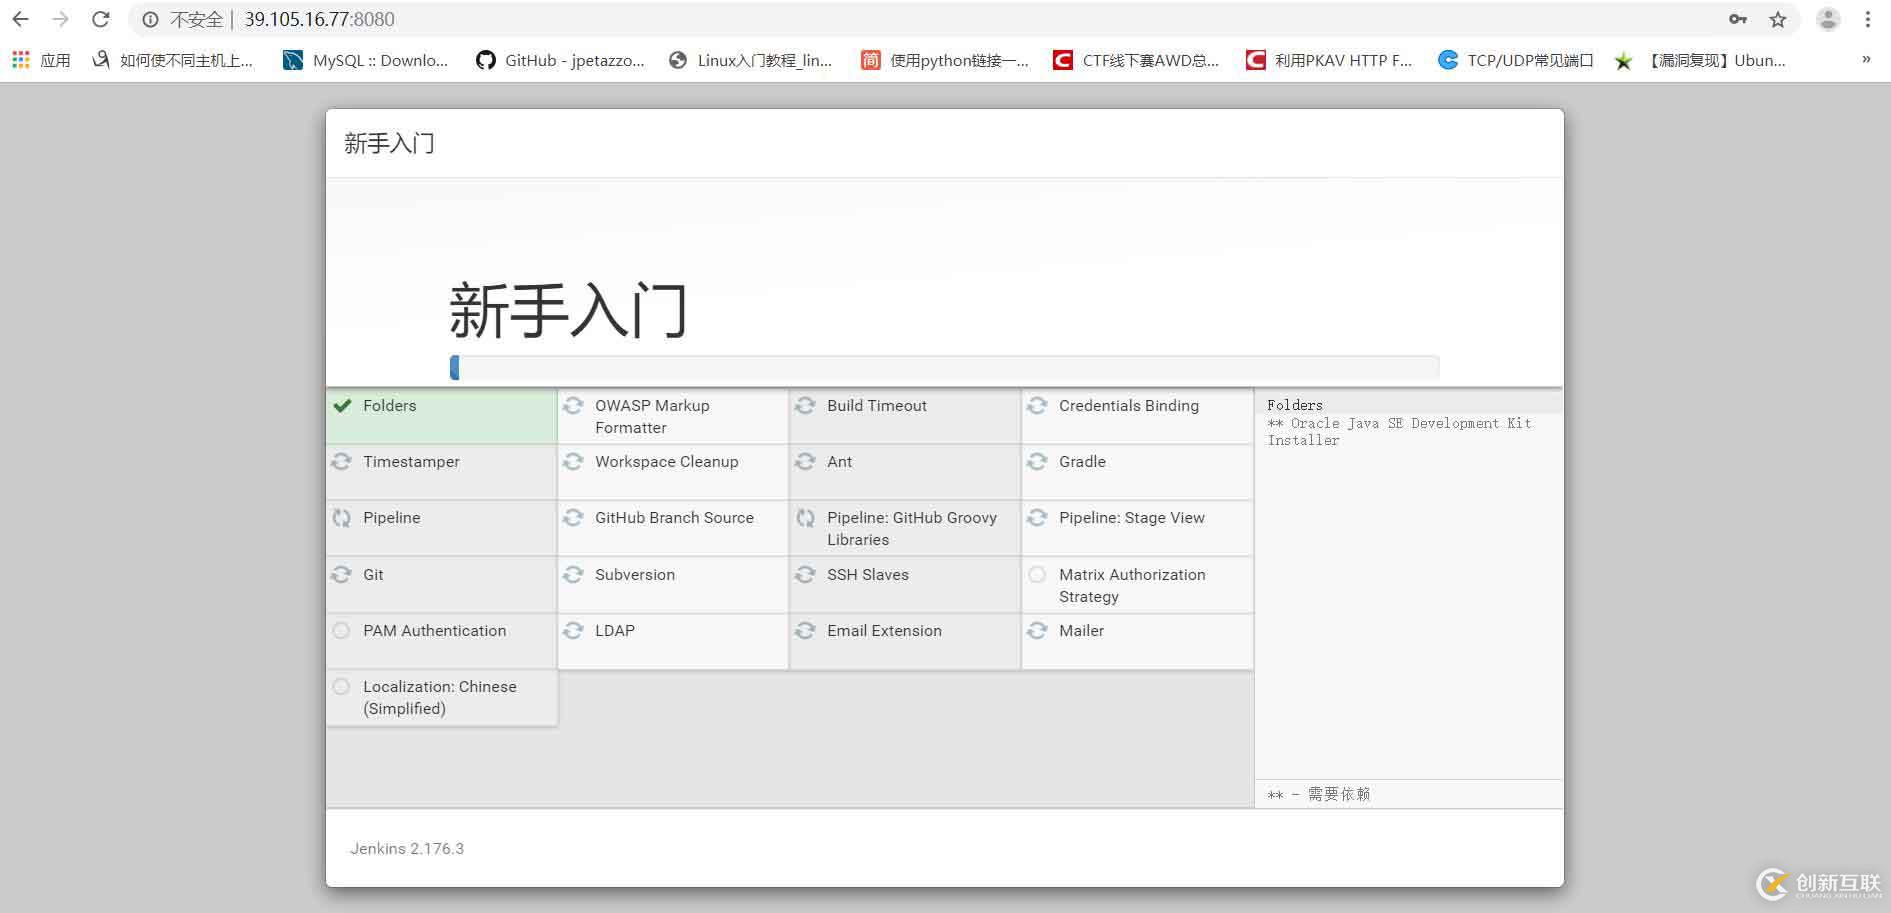Click the large 新手入门 heading above progress bar
This screenshot has height=913, width=1891.
pyautogui.click(x=568, y=310)
